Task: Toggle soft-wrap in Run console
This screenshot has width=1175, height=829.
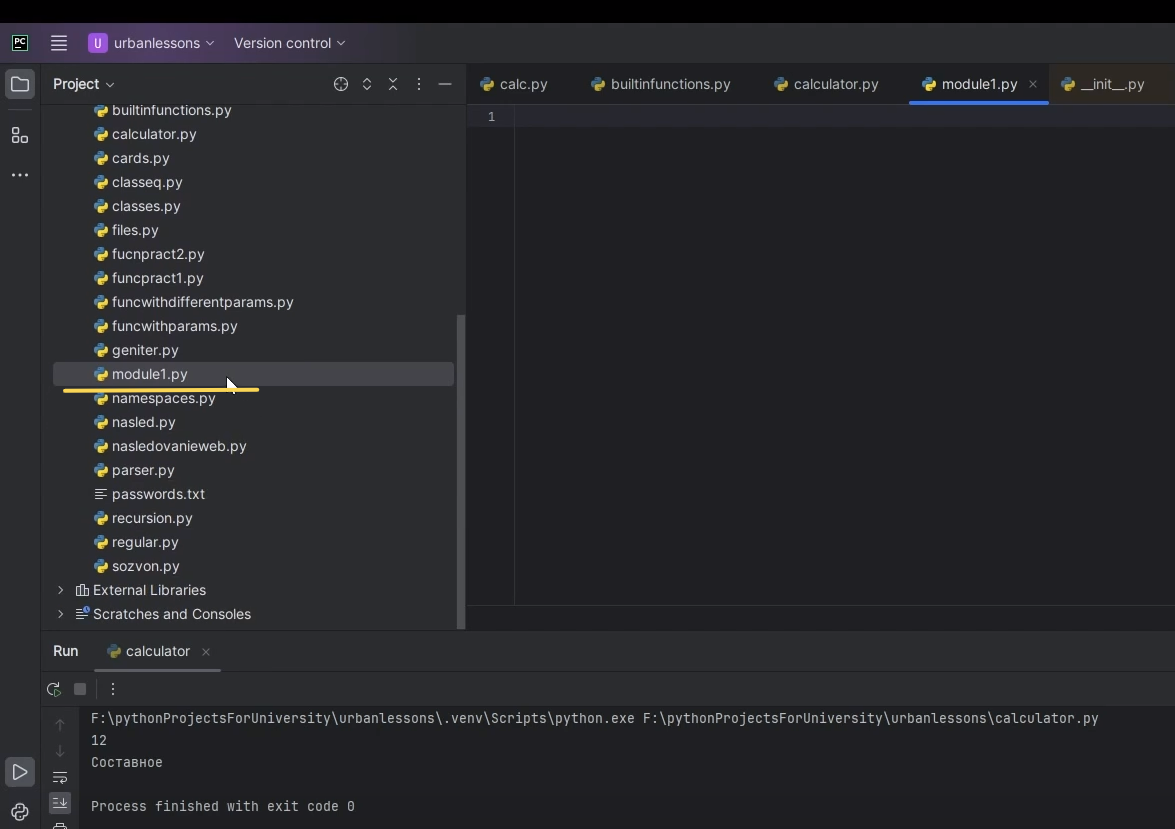Action: [x=60, y=777]
